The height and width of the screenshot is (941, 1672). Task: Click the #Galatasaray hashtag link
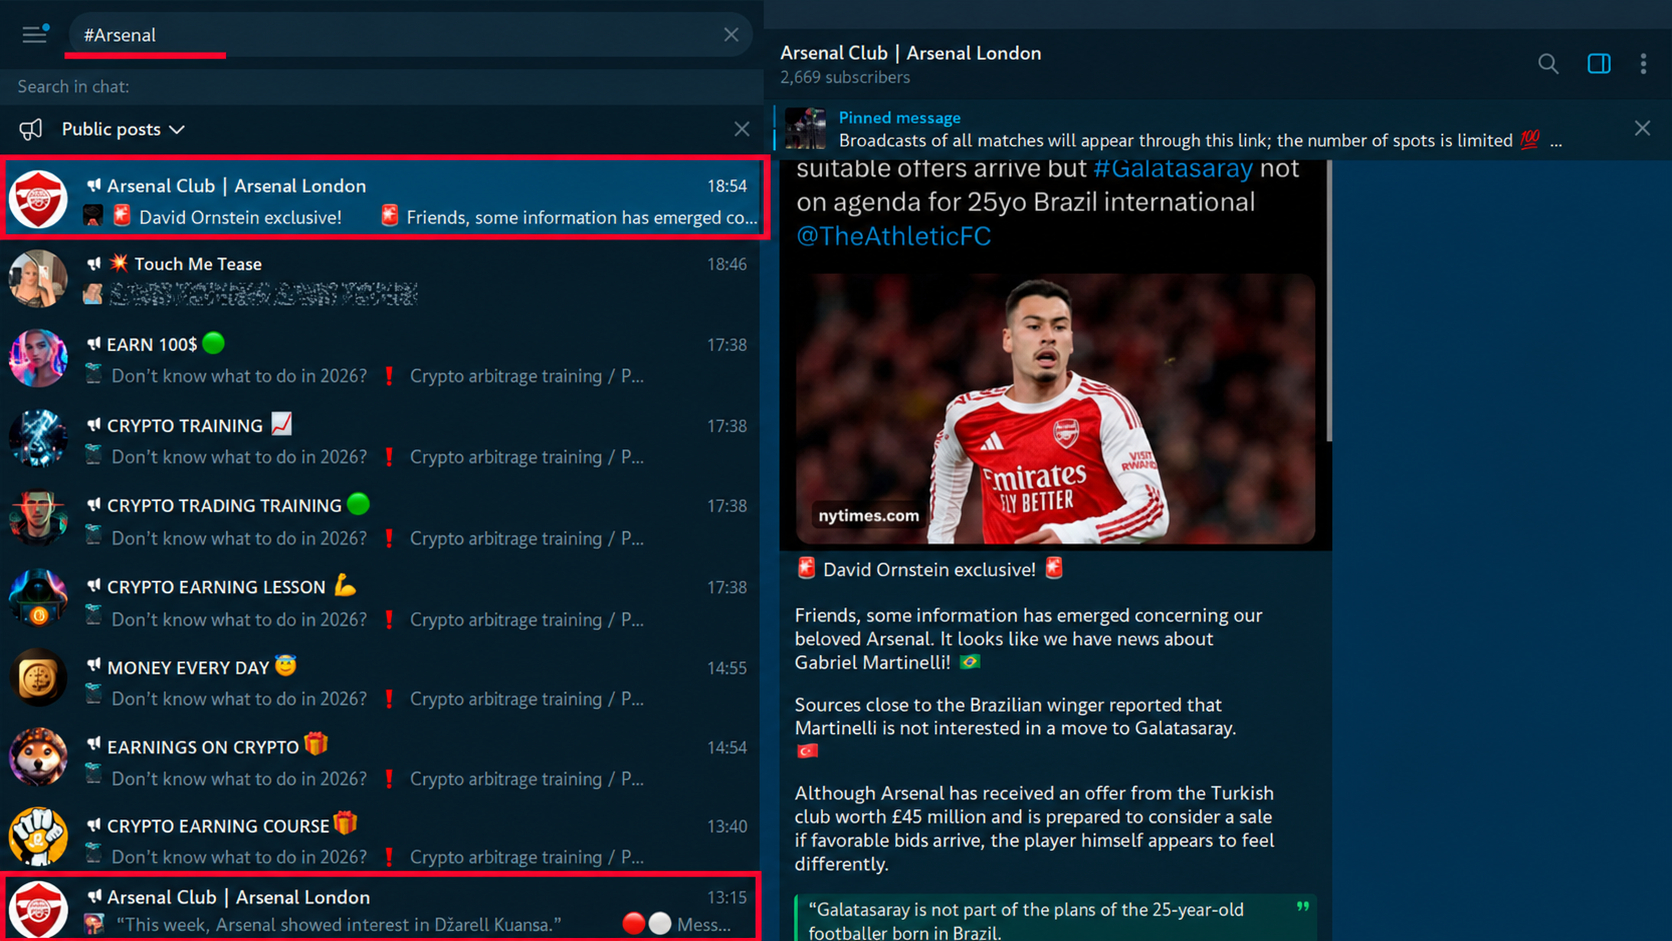[1172, 168]
